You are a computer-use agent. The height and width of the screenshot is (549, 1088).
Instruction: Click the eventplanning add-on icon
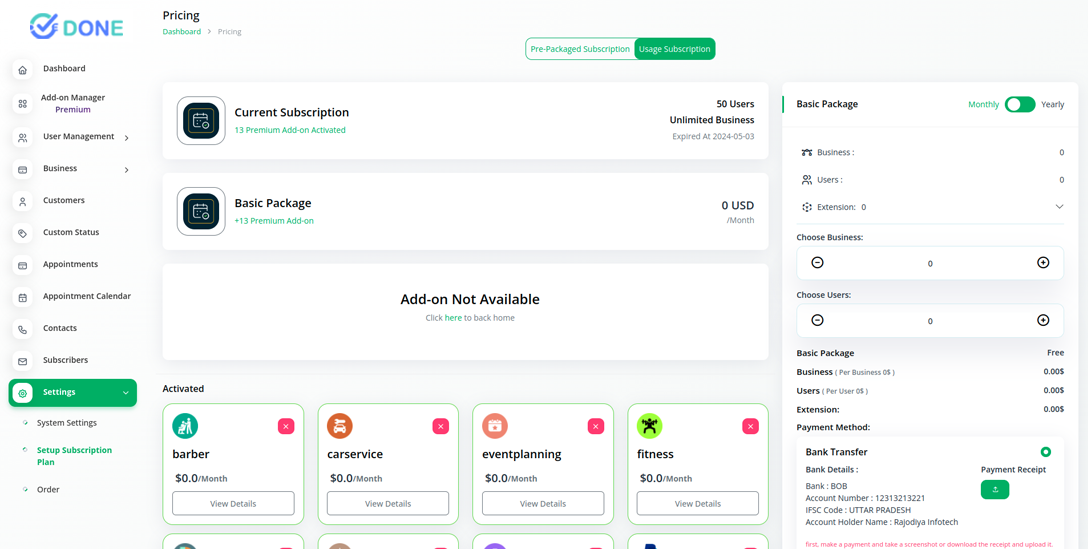[x=495, y=425]
